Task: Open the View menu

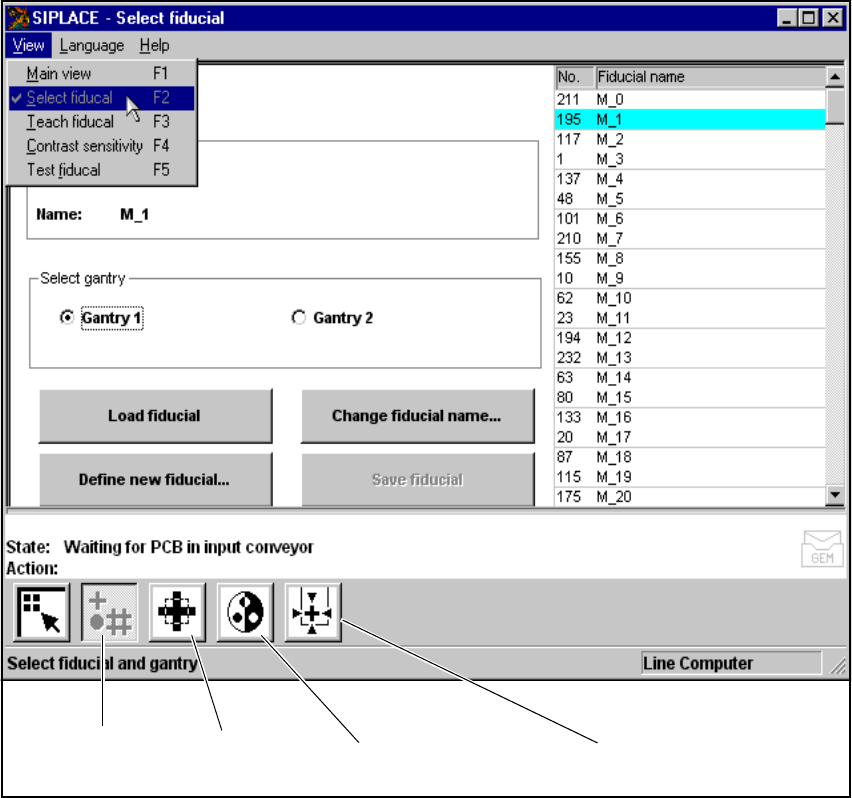Action: (28, 45)
